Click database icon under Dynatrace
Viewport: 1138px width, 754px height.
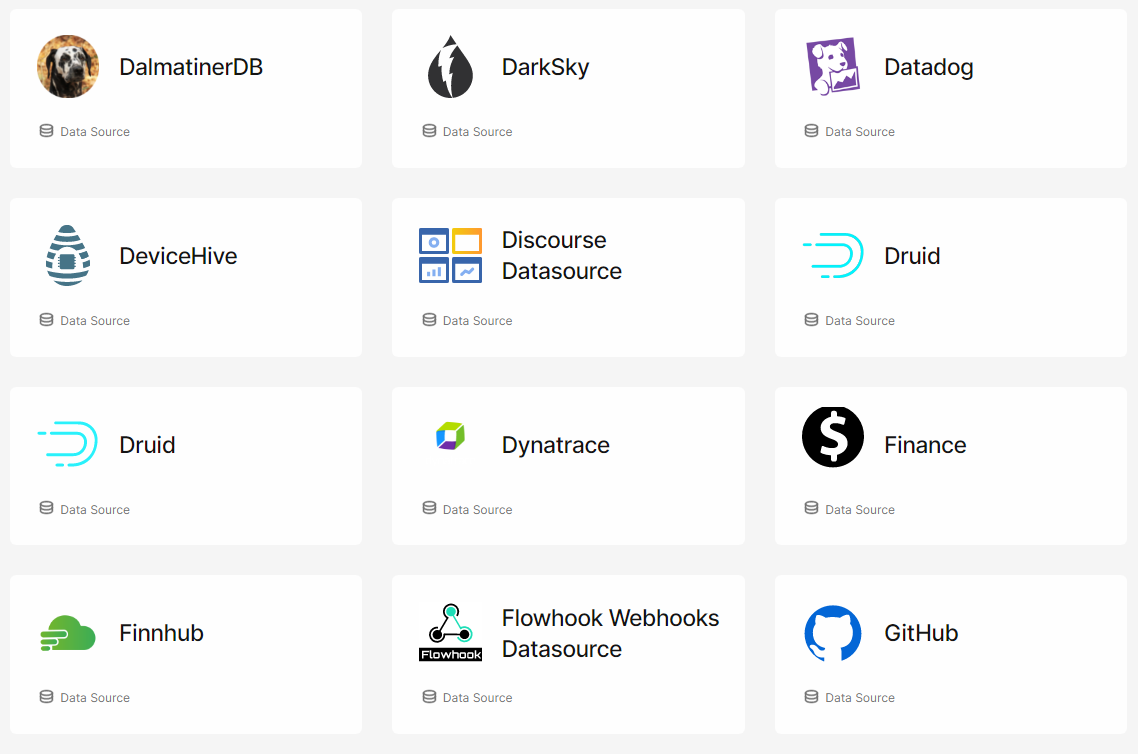[x=430, y=508]
